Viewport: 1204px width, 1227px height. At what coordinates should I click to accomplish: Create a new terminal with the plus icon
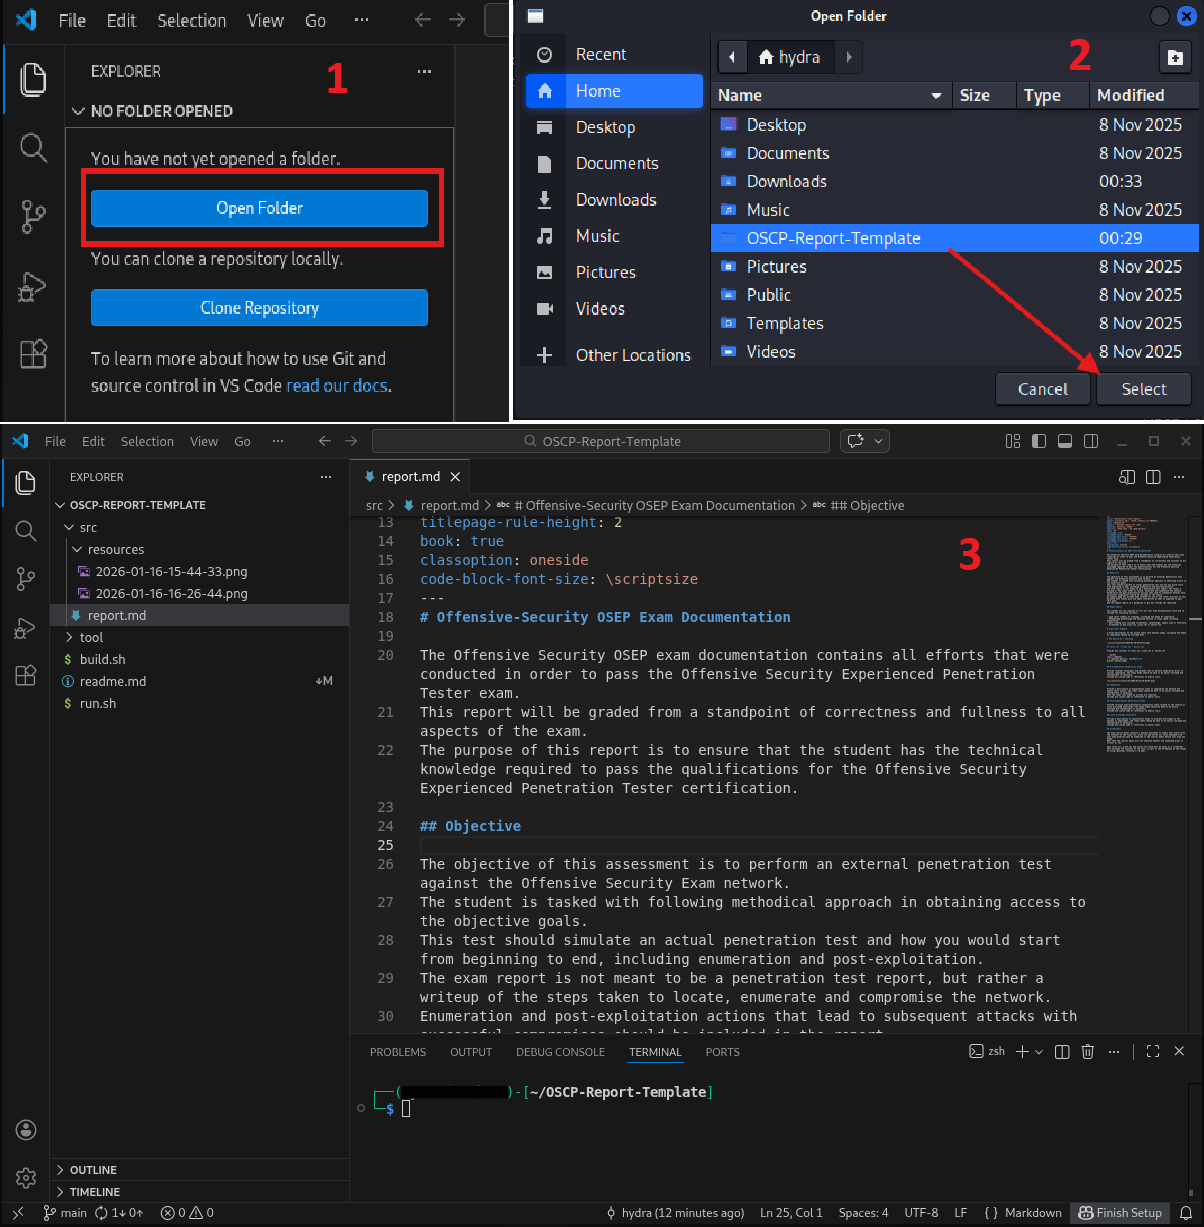(1022, 1051)
